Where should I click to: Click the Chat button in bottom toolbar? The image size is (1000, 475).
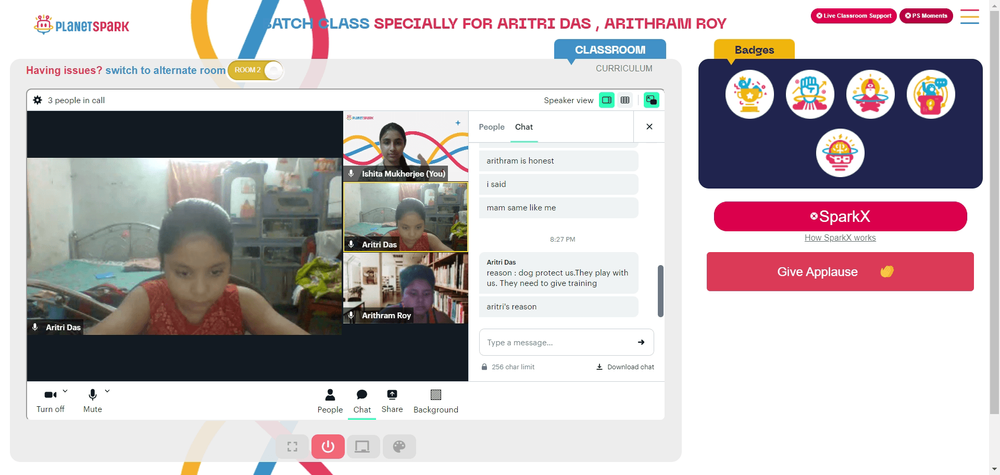362,402
